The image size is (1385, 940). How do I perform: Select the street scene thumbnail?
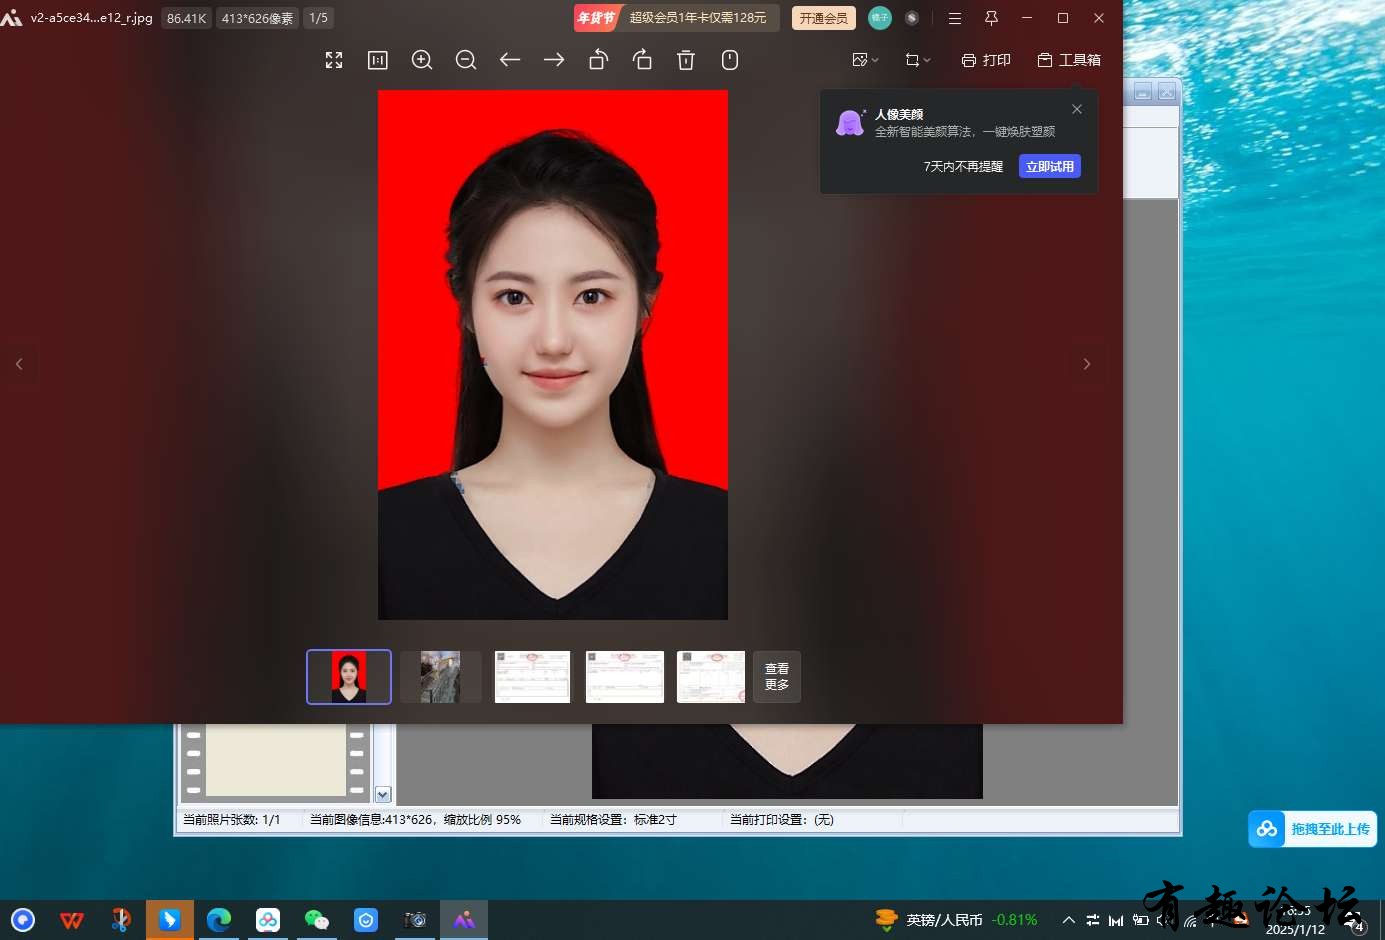pos(441,677)
